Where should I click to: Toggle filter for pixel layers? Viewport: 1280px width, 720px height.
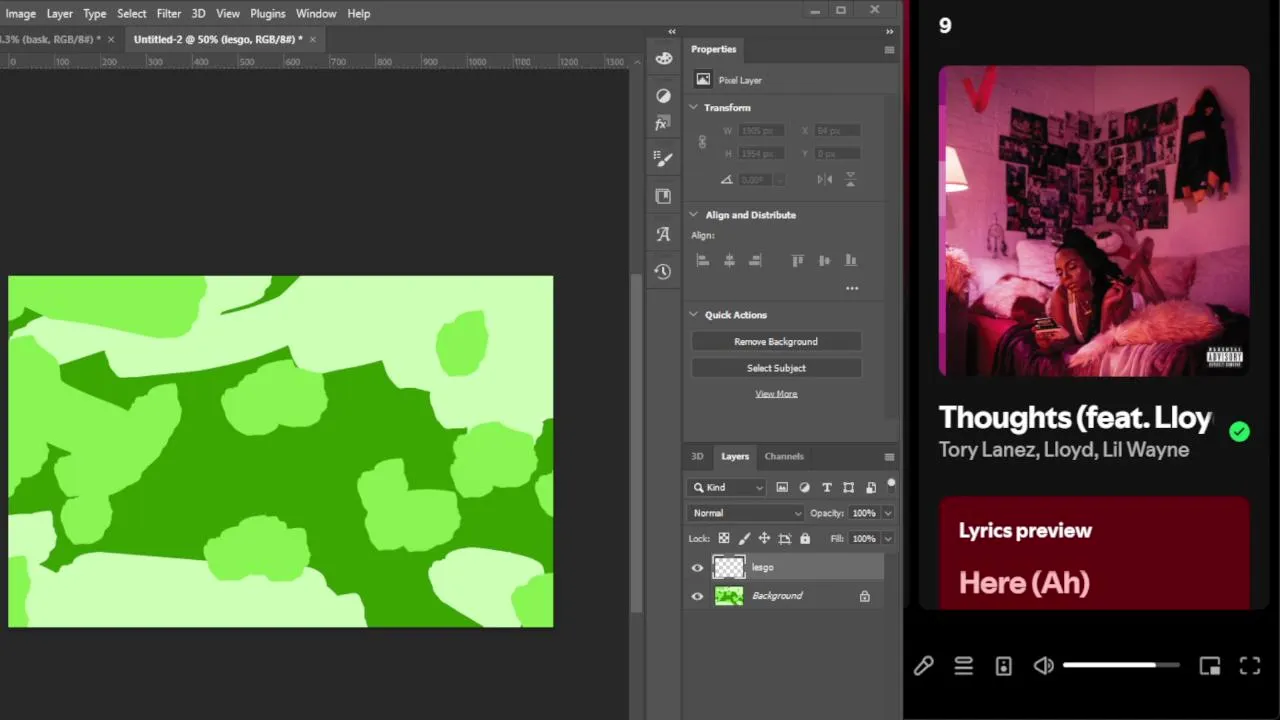[782, 487]
